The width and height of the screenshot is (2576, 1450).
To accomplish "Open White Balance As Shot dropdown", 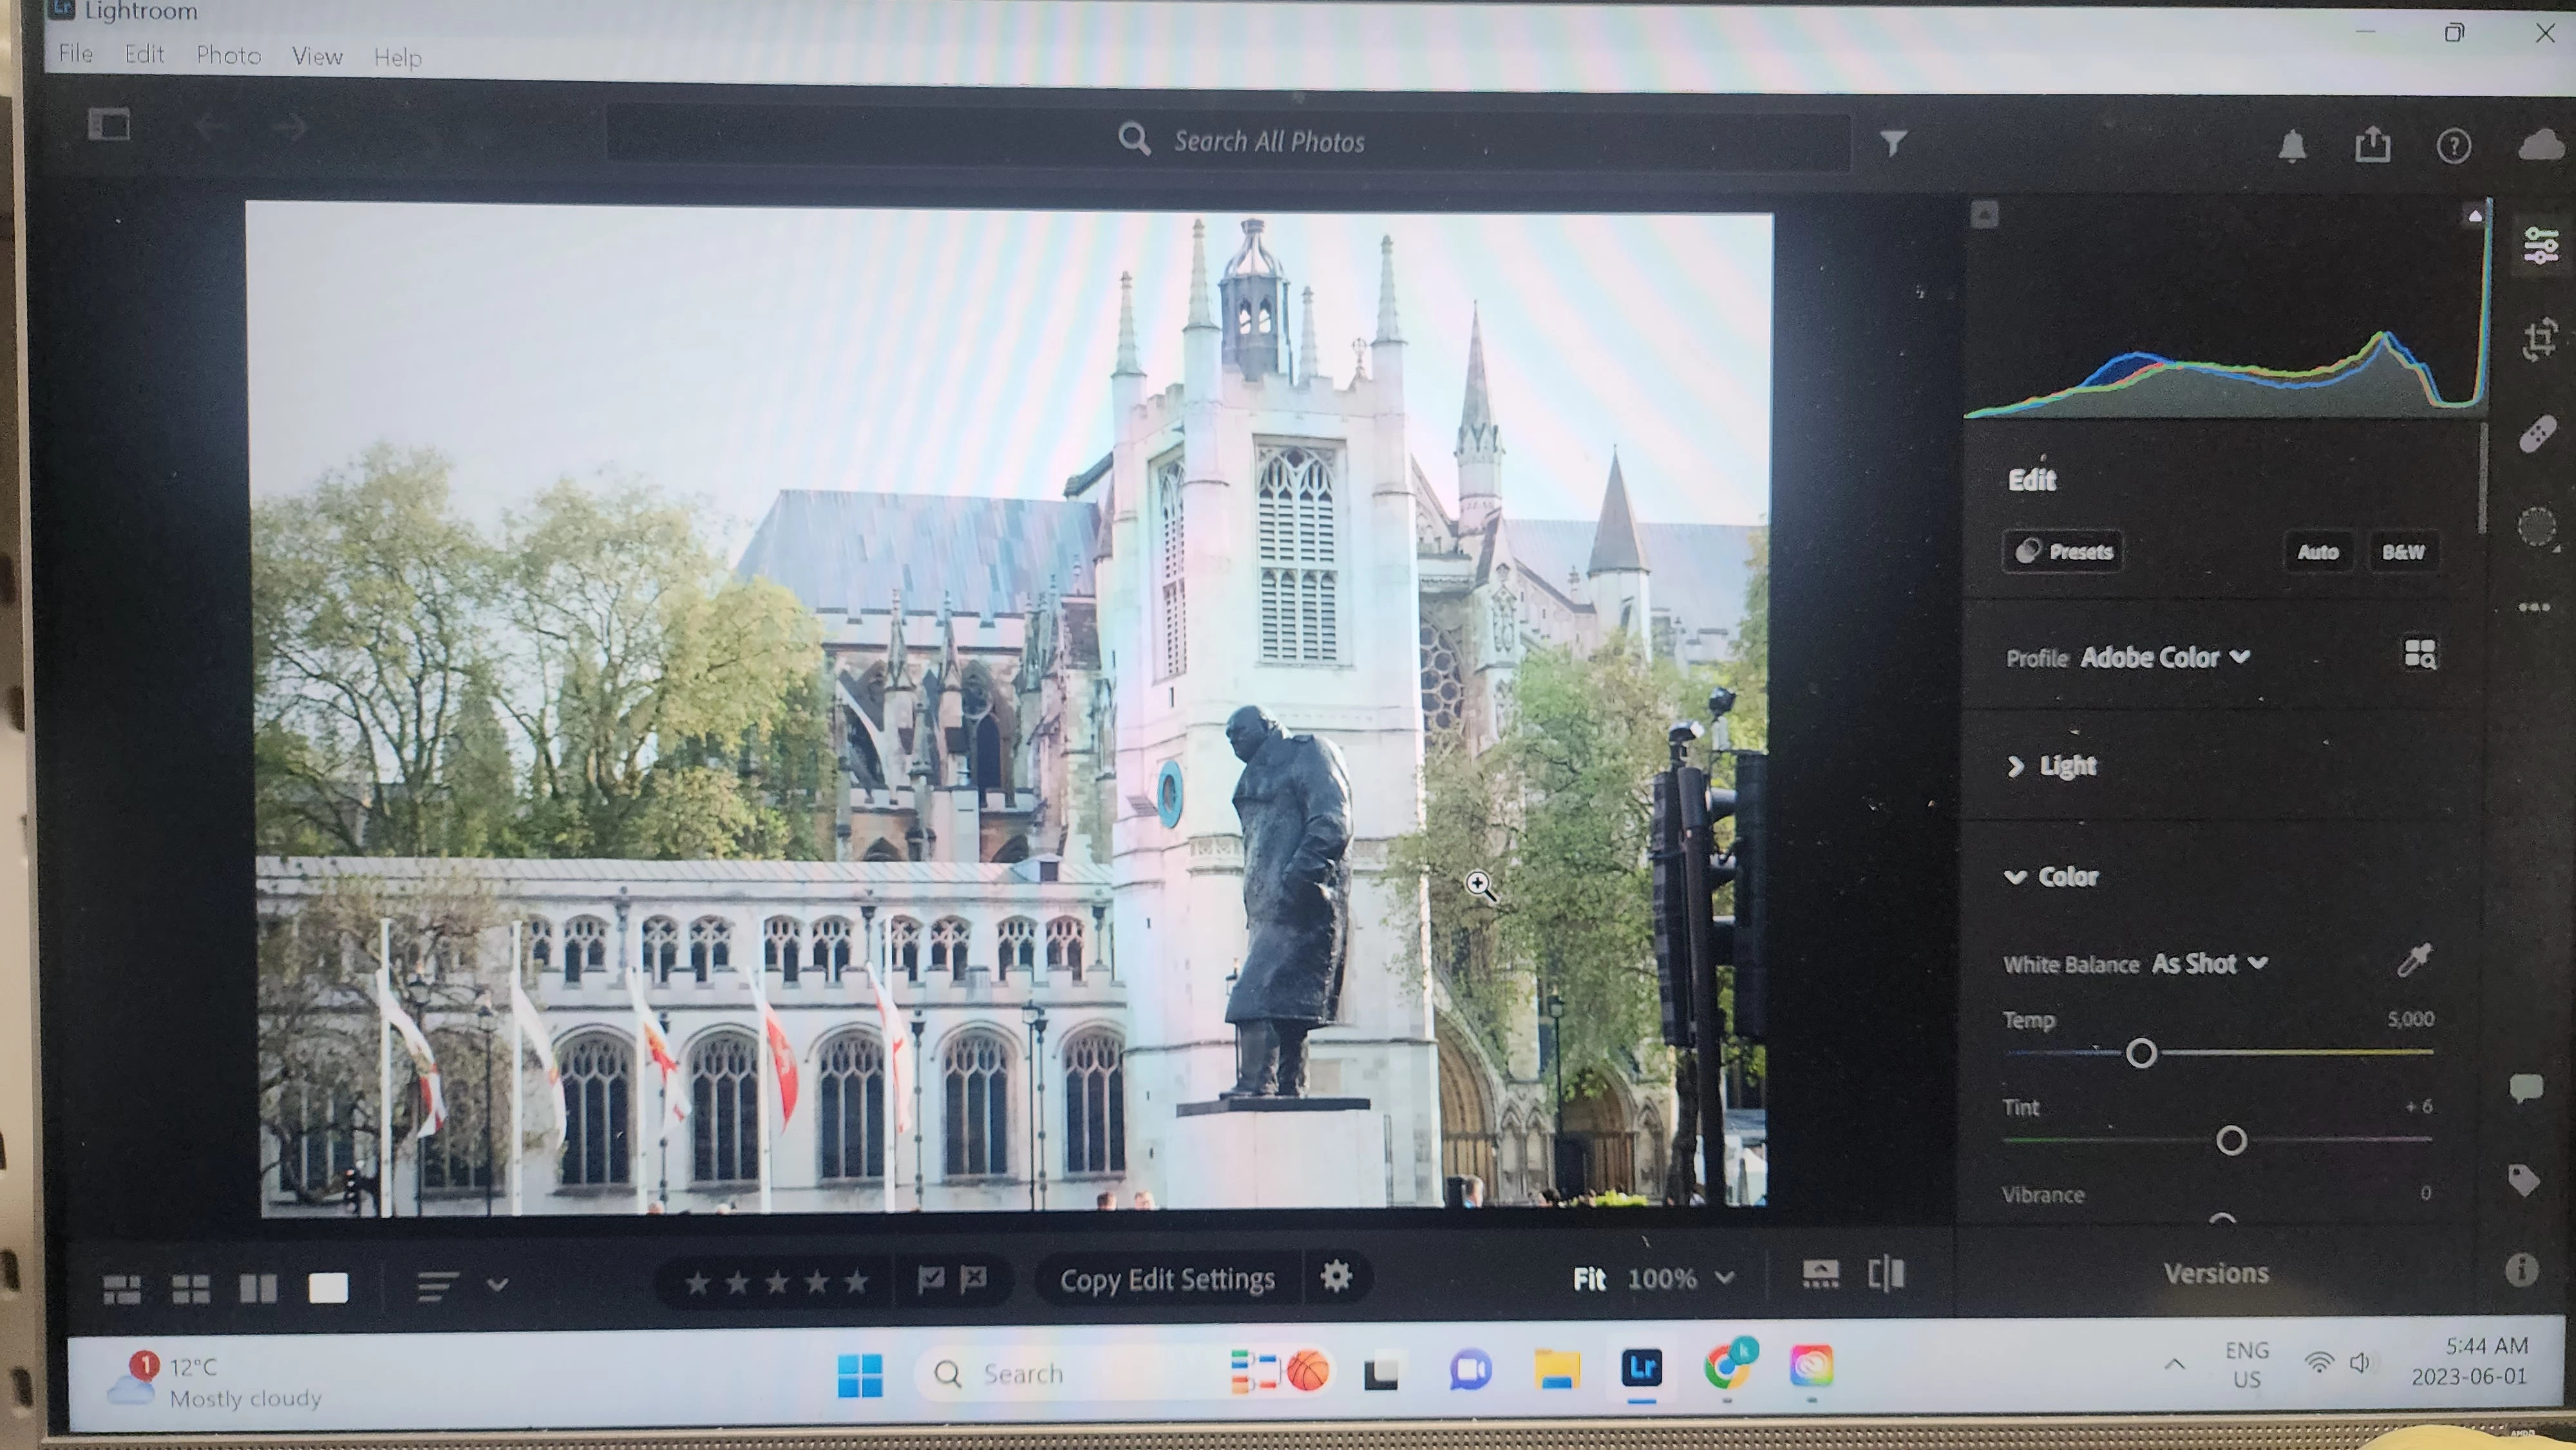I will point(2209,963).
